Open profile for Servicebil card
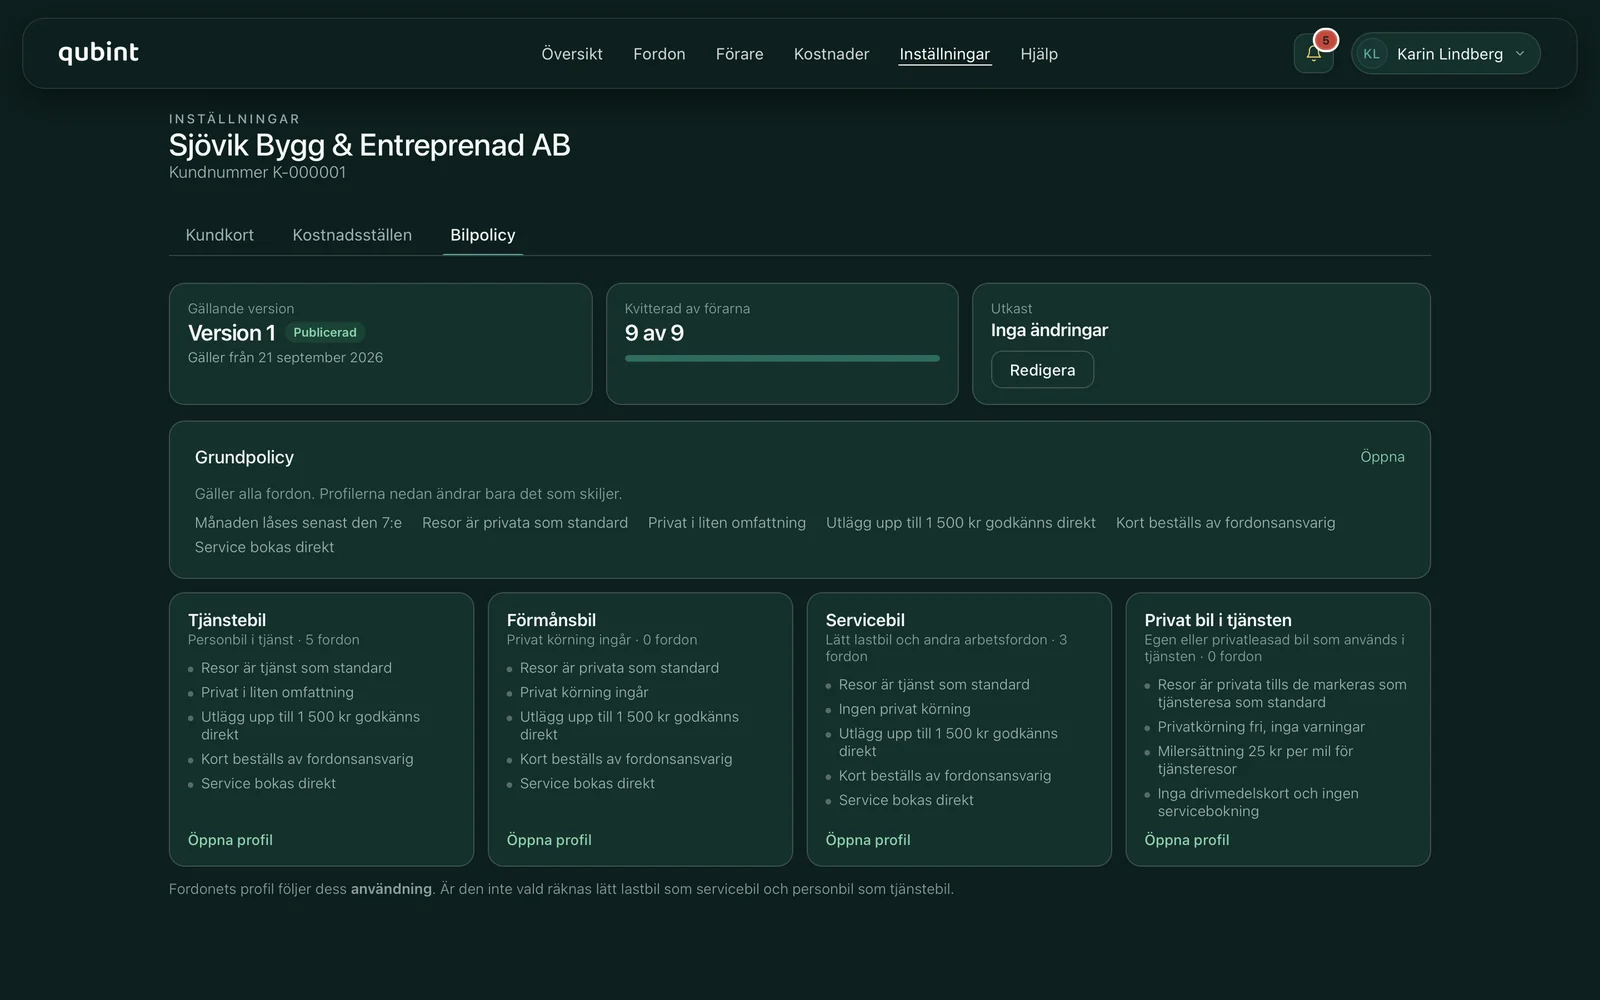Viewport: 1600px width, 1000px height. pos(868,840)
